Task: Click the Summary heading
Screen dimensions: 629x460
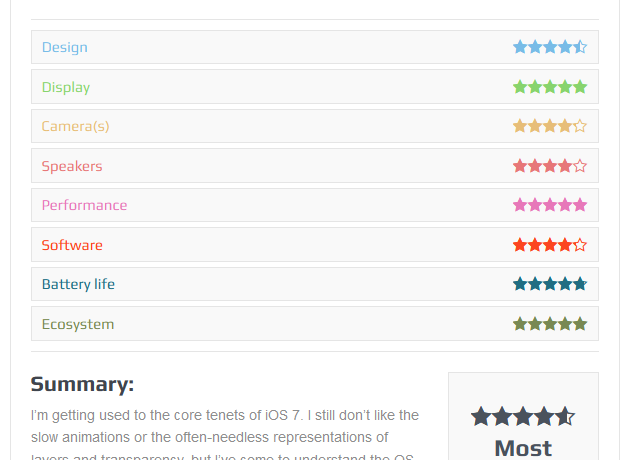Action: 82,385
